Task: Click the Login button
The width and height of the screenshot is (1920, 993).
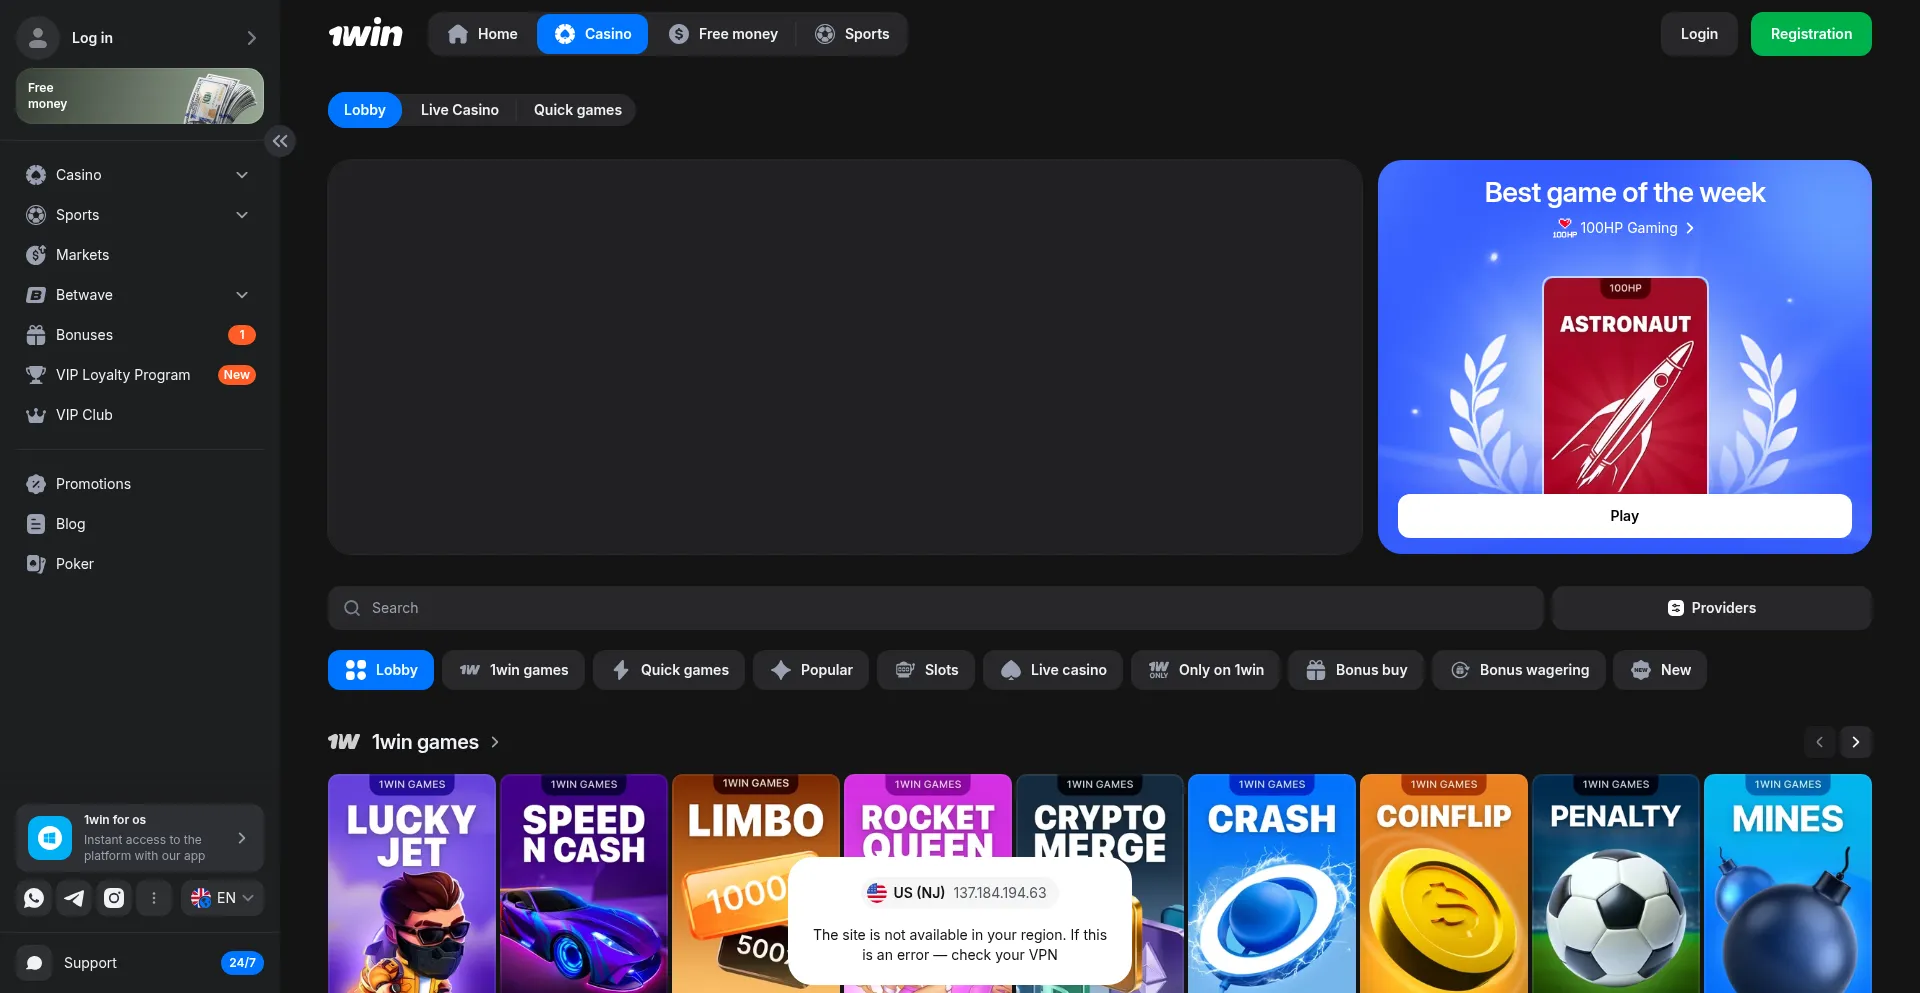Action: point(1699,34)
